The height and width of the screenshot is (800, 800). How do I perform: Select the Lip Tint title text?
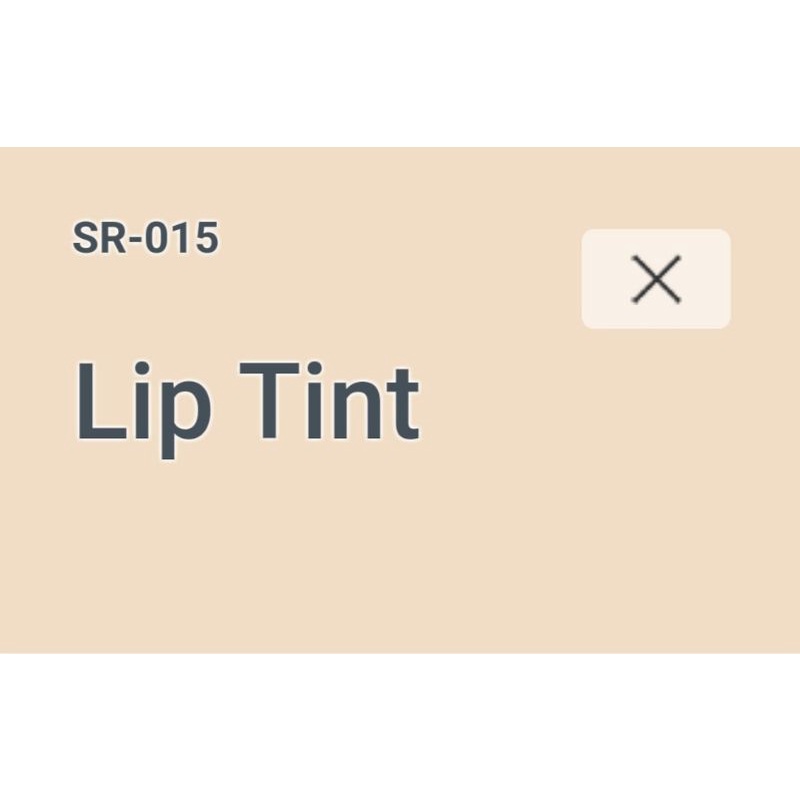point(247,403)
